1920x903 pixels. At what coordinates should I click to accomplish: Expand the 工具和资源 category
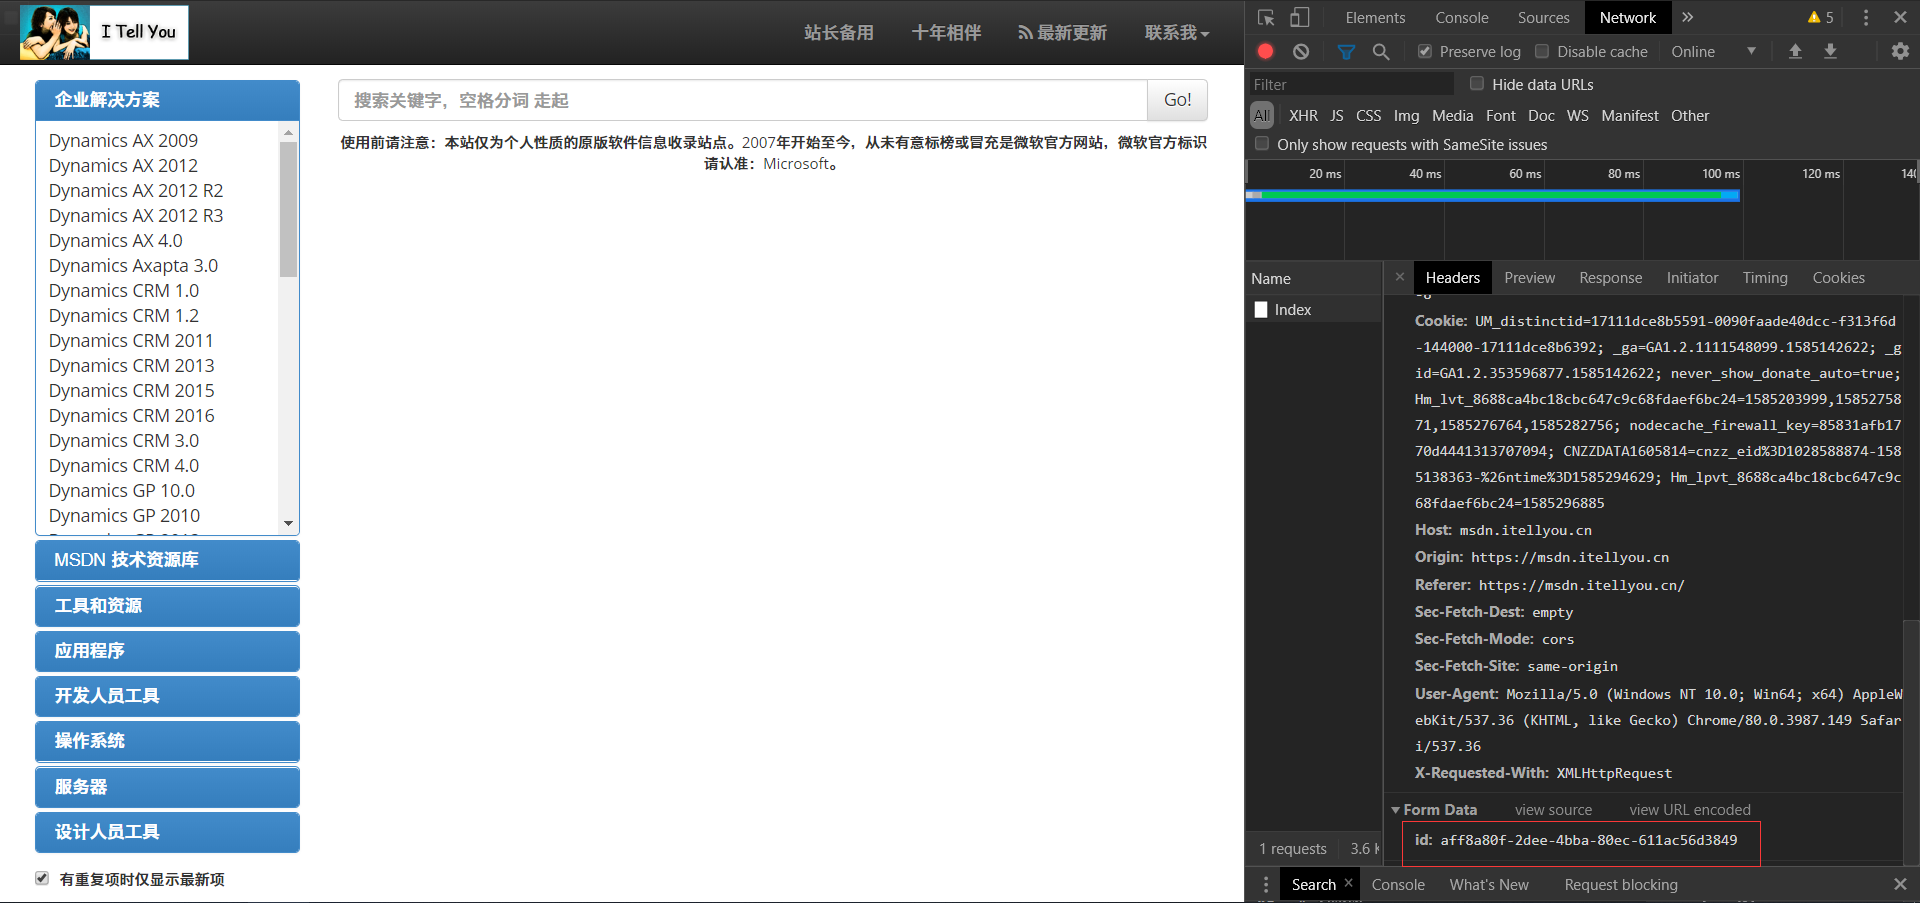[x=167, y=606]
